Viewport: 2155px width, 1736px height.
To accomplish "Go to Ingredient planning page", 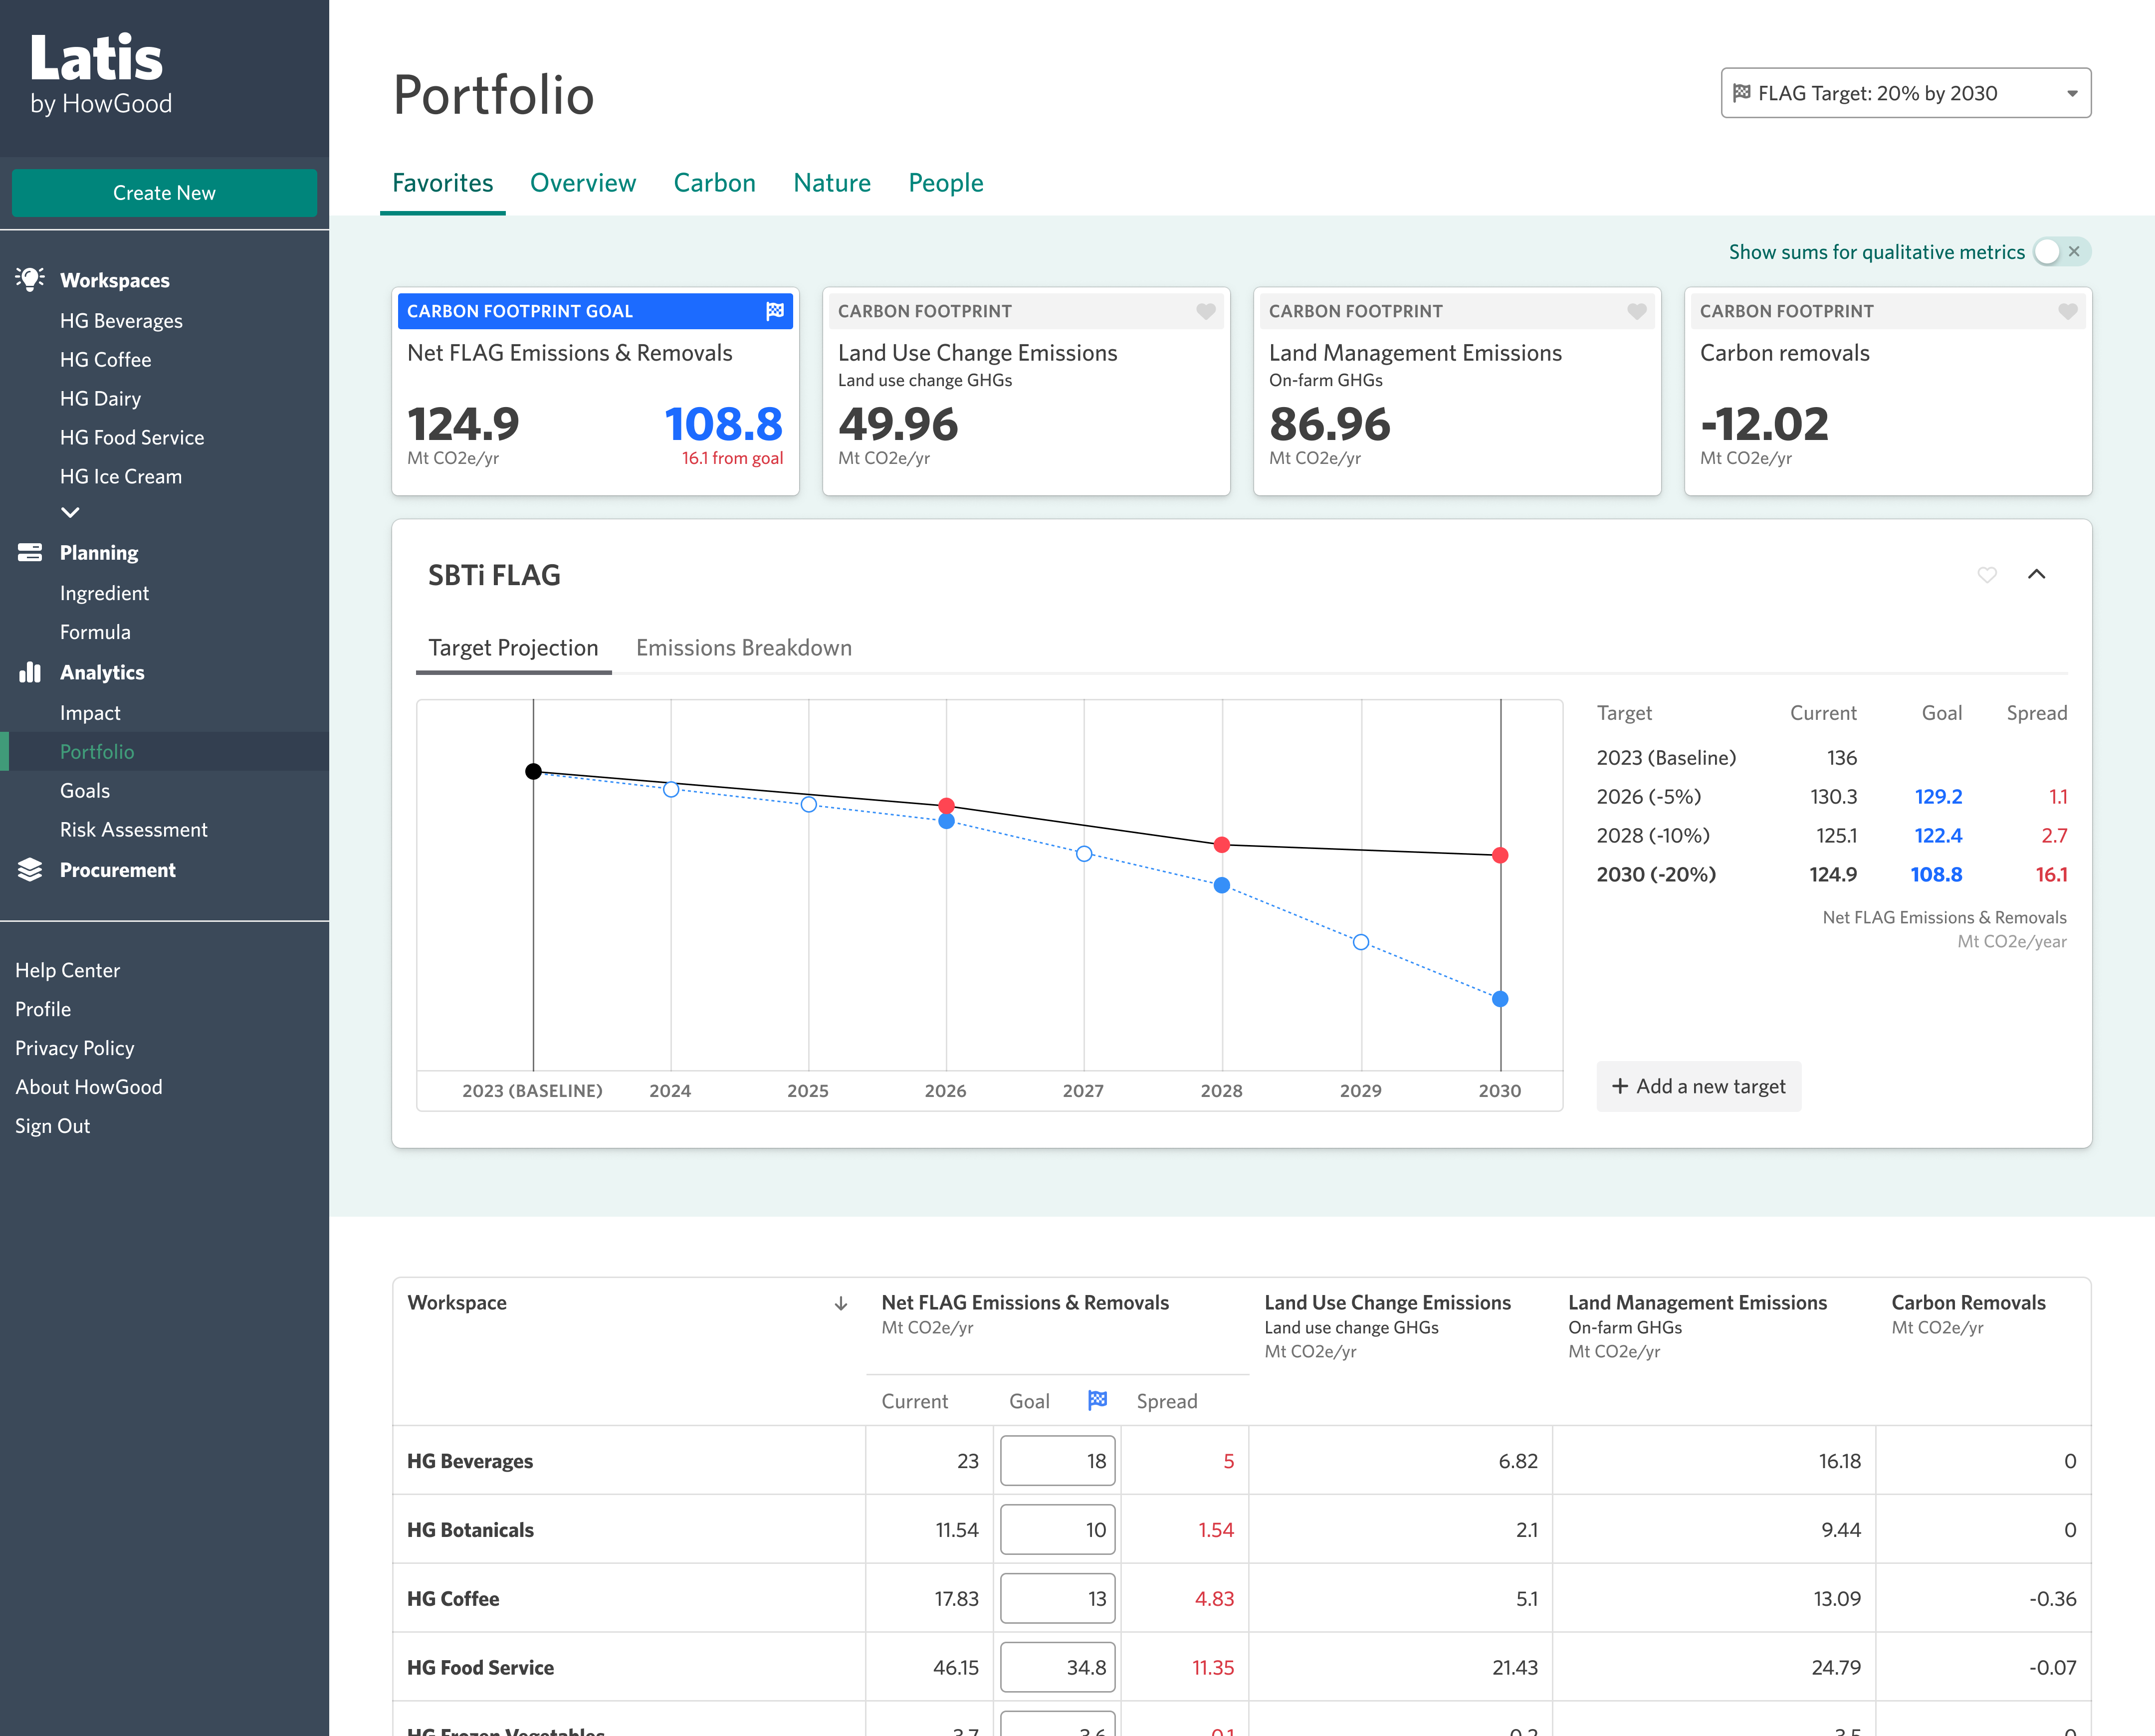I will click(104, 593).
